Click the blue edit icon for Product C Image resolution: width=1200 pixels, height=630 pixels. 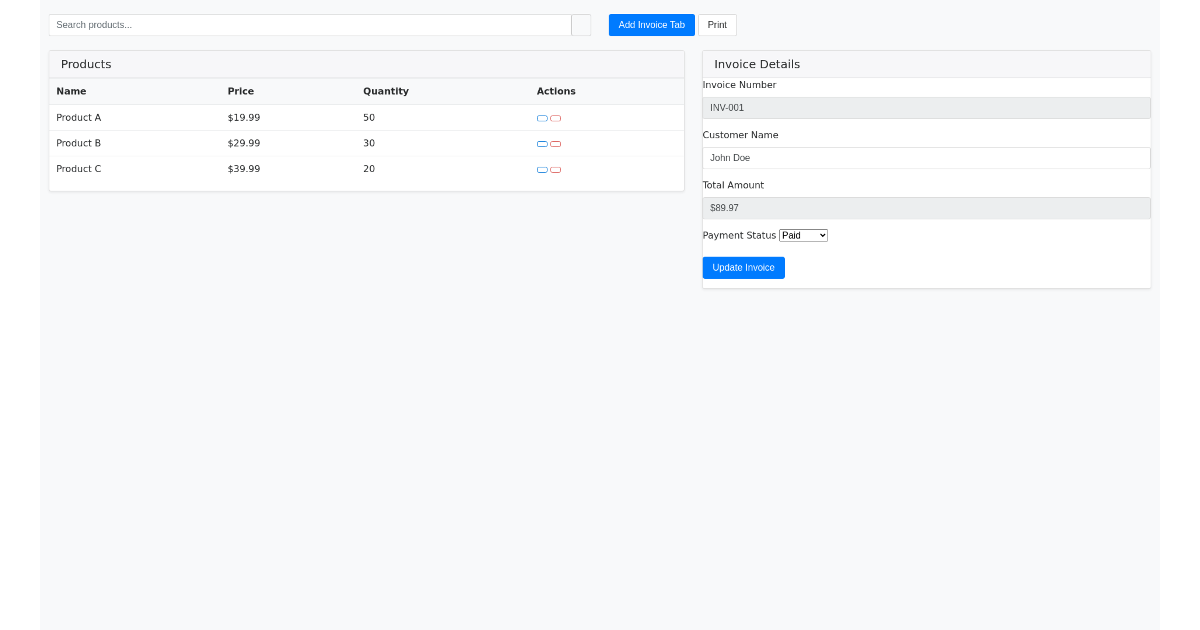click(x=541, y=169)
